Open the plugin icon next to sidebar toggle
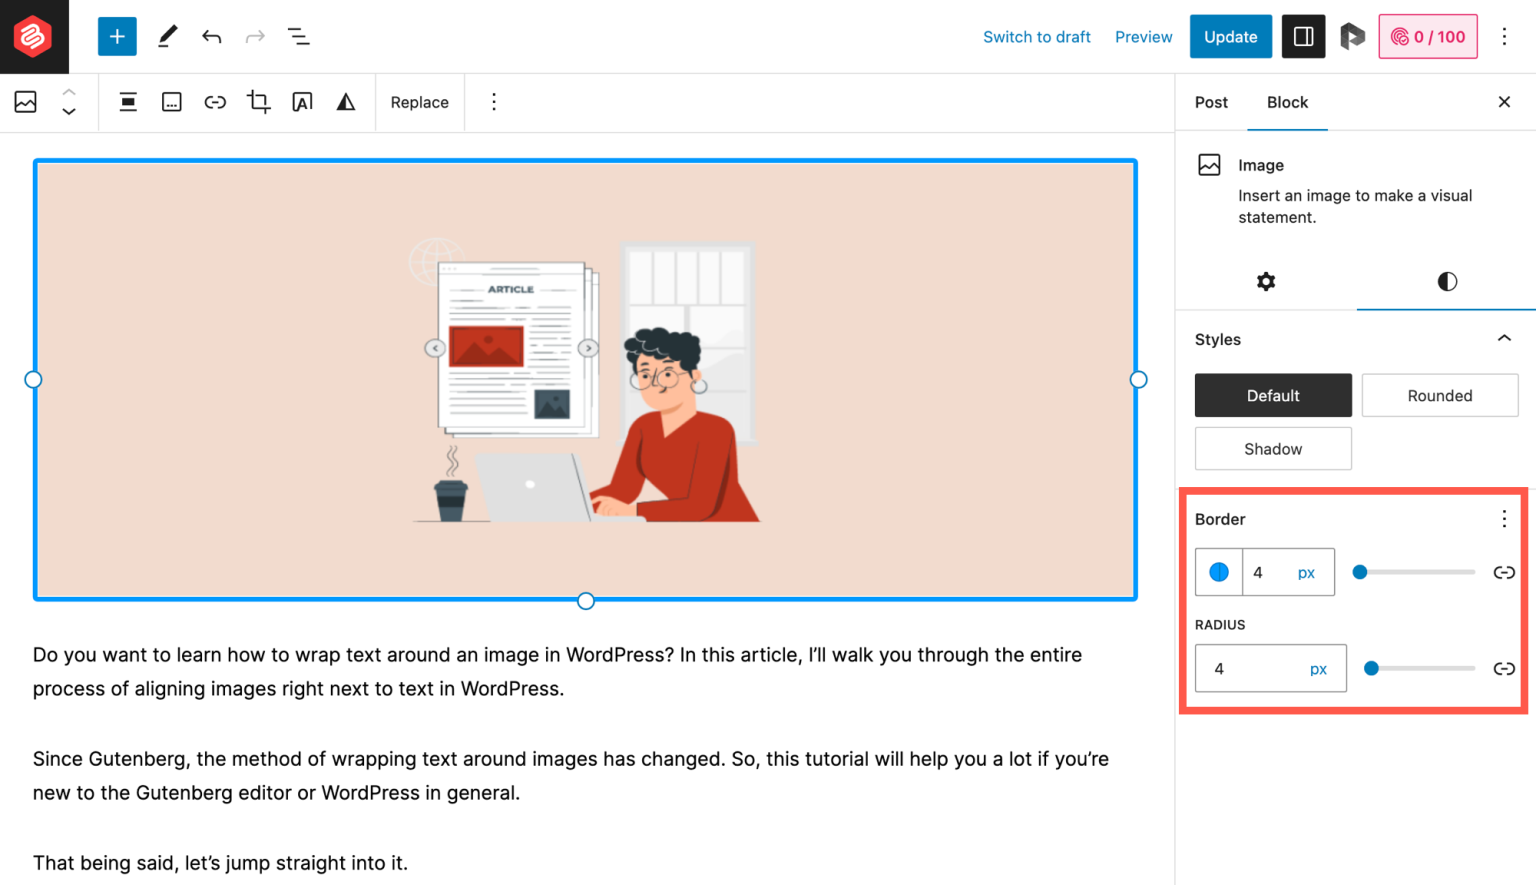The image size is (1536, 885). click(x=1352, y=37)
